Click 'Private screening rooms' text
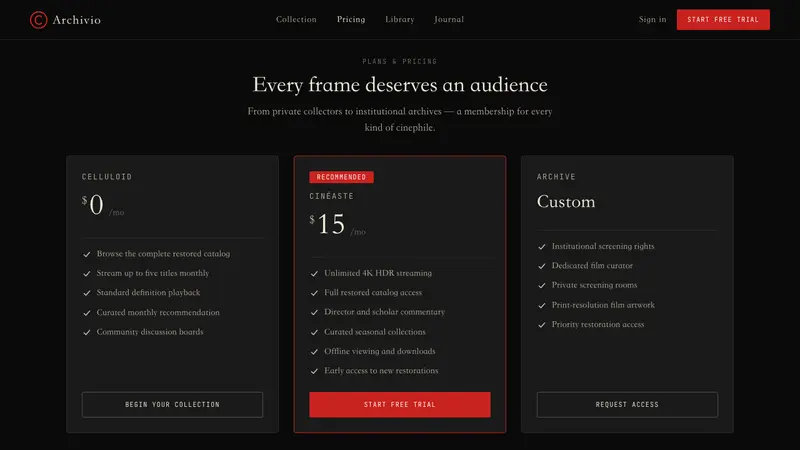800x450 pixels. (594, 285)
